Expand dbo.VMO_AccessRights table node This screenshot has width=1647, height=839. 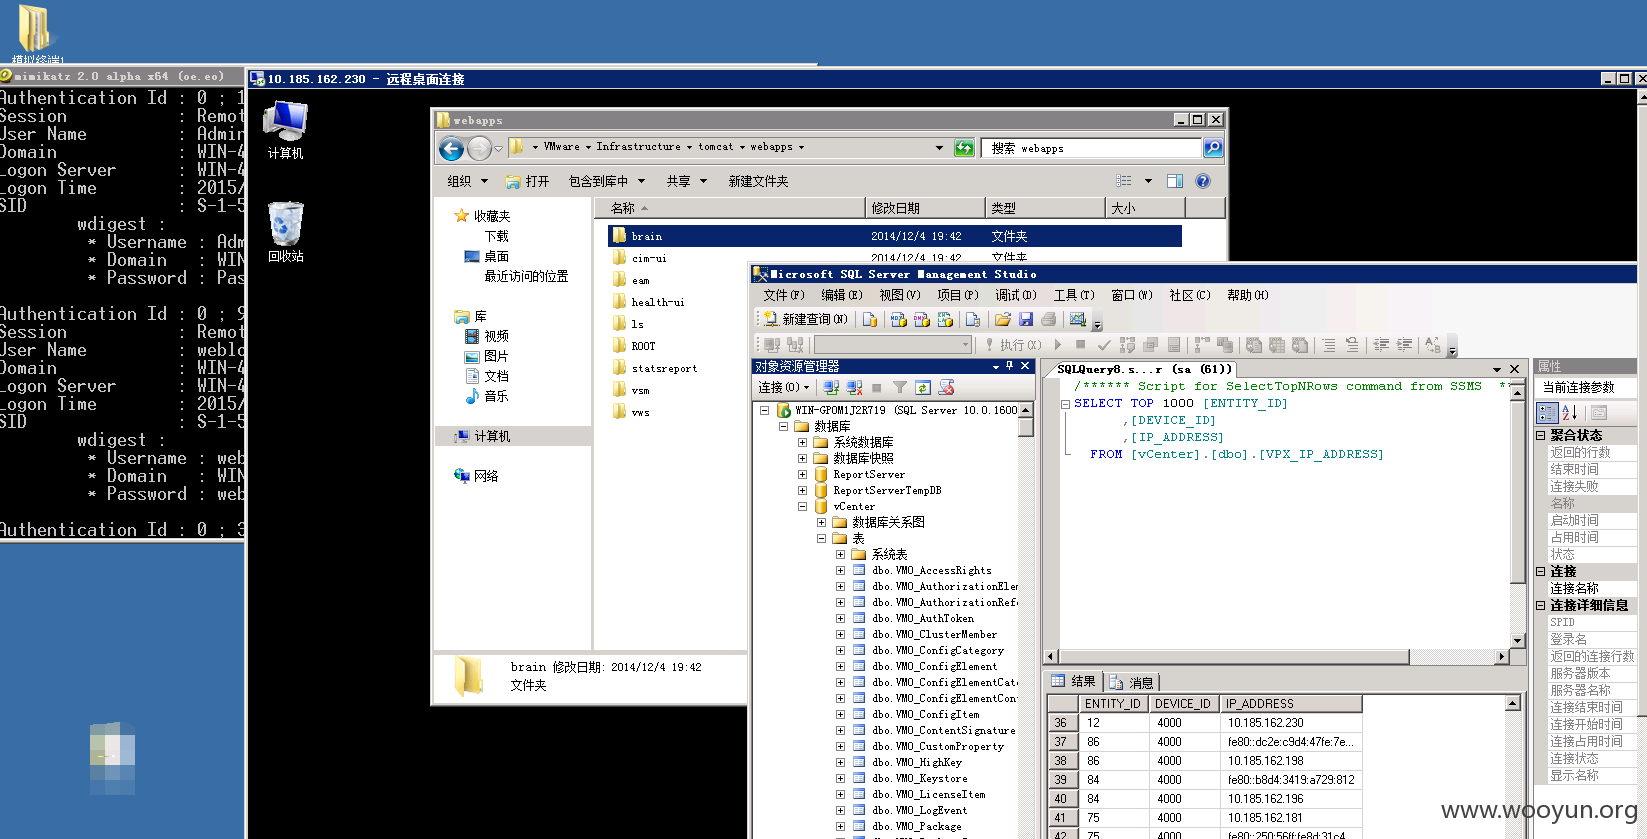[x=840, y=570]
